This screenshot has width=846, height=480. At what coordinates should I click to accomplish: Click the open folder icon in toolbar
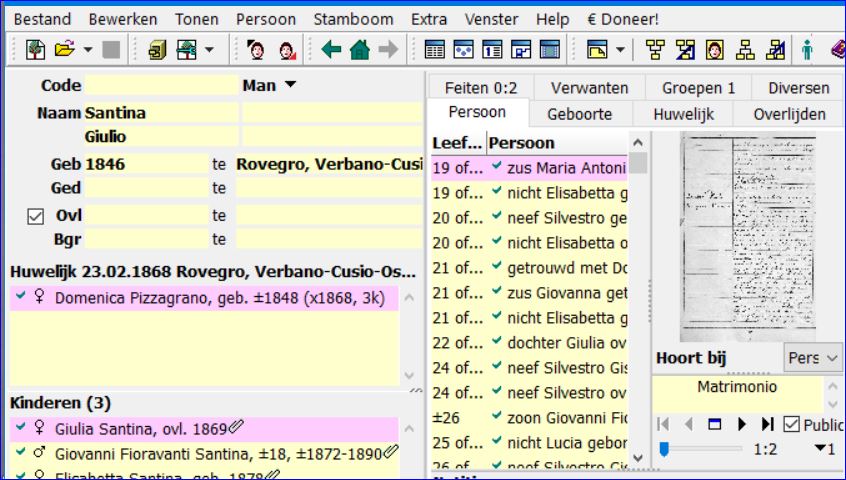pos(65,49)
